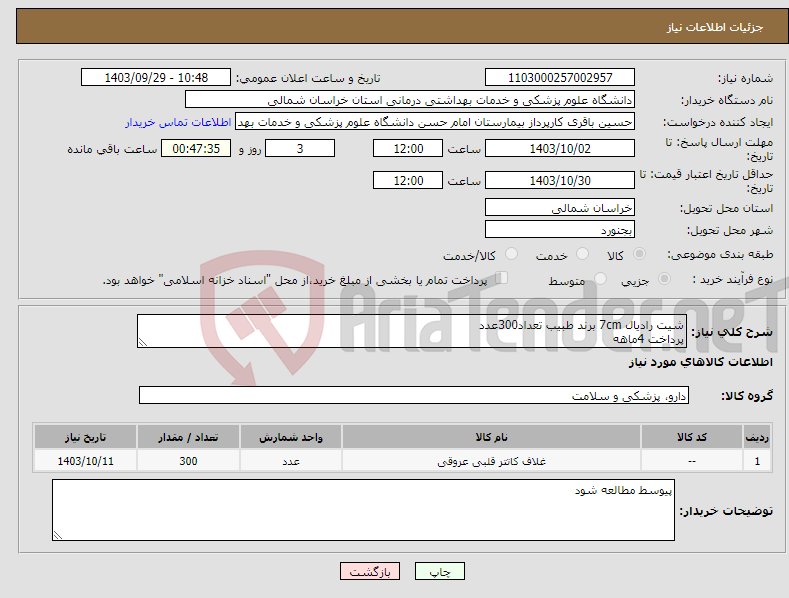789x598 pixels.
Task: Click the unit cell عدد
Action: pos(291,461)
